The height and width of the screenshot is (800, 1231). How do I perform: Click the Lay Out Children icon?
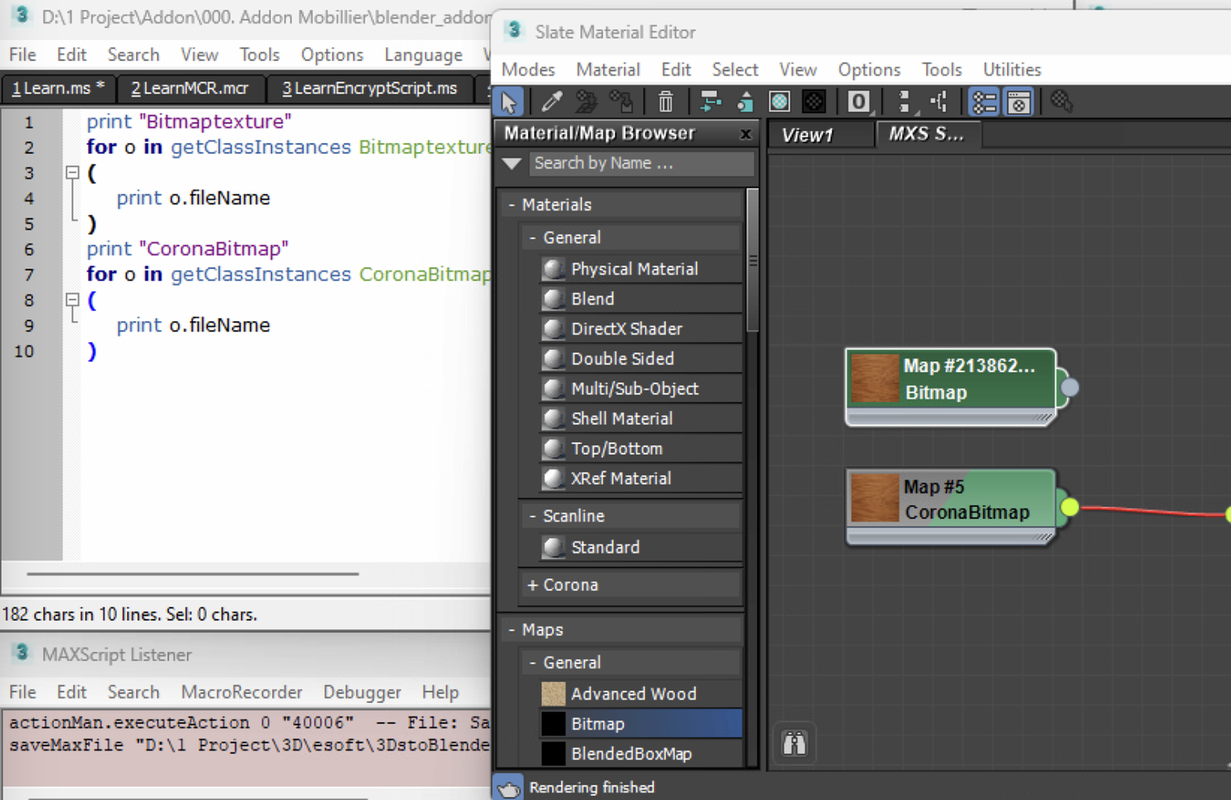tap(938, 101)
